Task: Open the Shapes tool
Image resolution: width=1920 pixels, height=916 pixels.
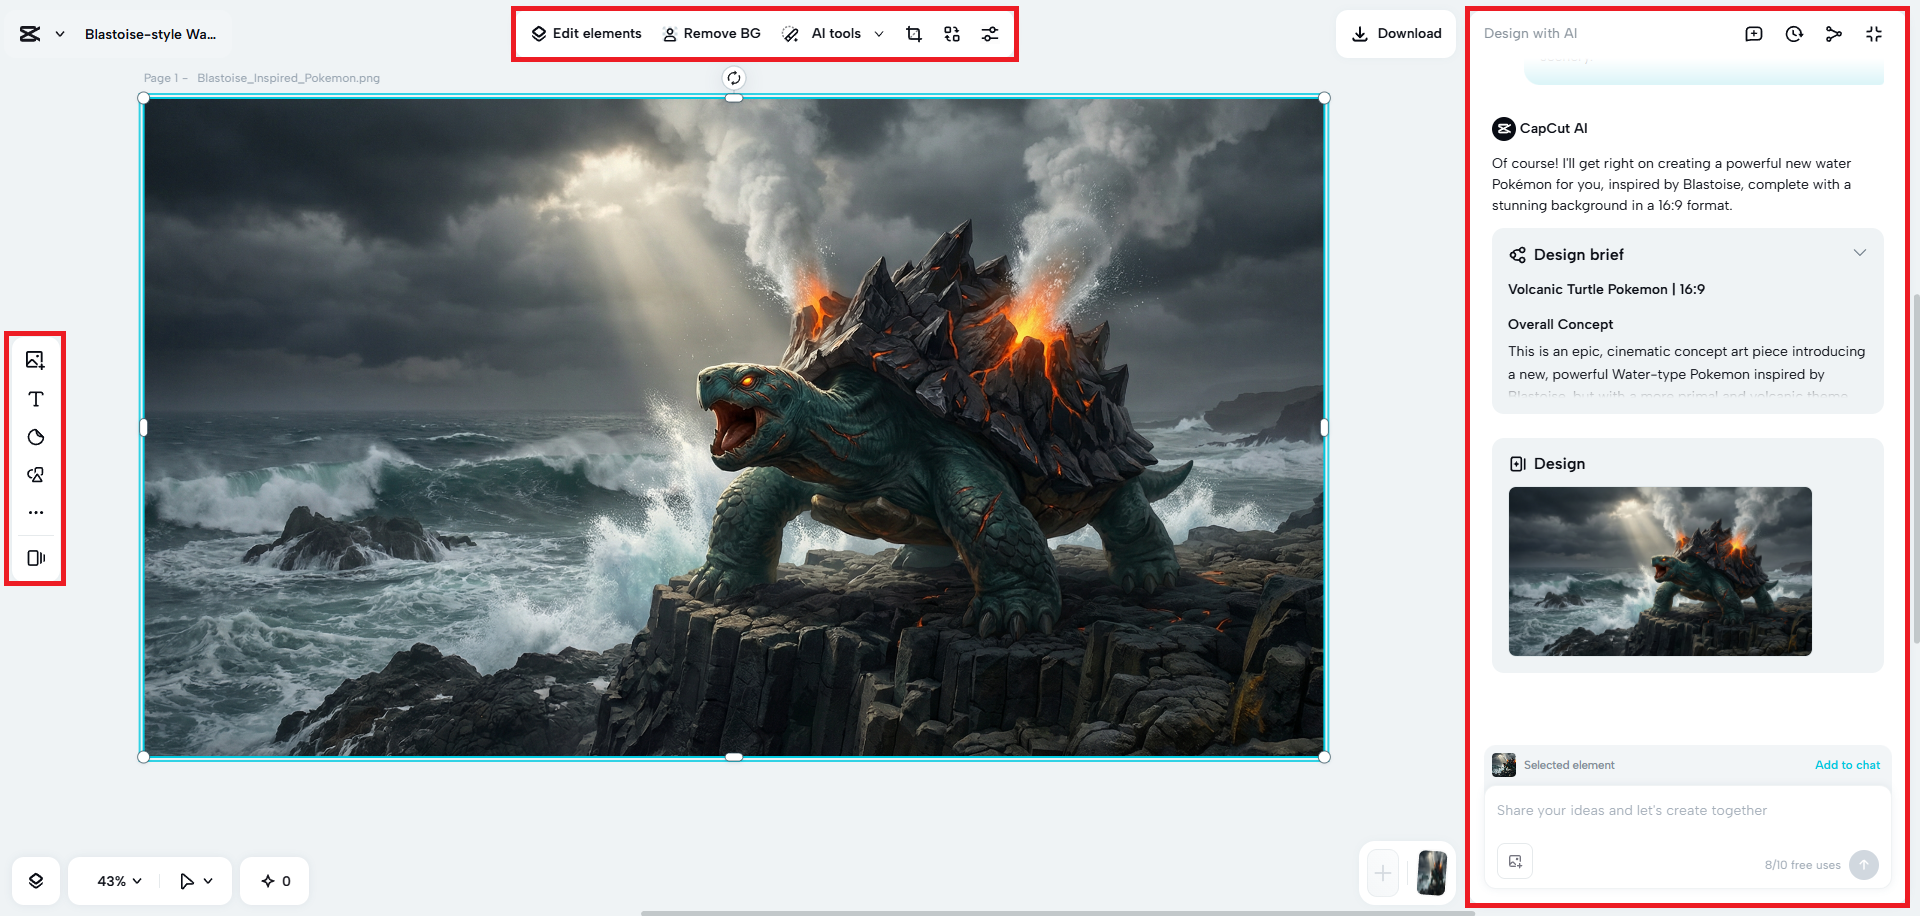Action: click(x=36, y=475)
